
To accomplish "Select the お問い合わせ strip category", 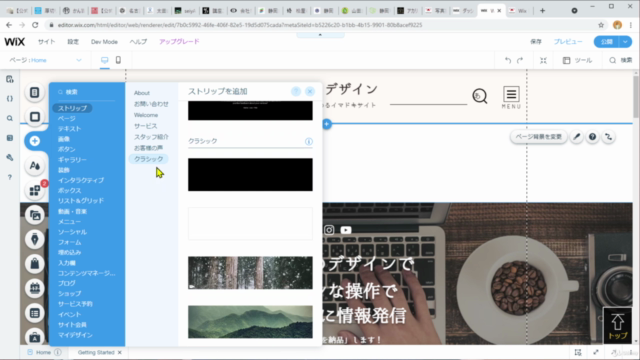I will (151, 104).
